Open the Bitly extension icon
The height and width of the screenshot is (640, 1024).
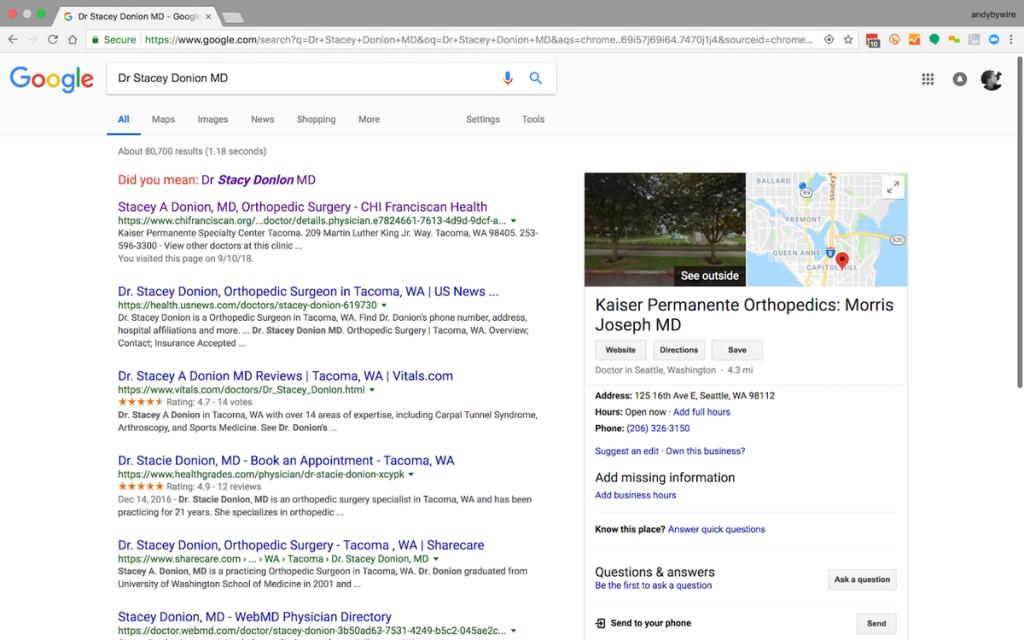pyautogui.click(x=894, y=40)
